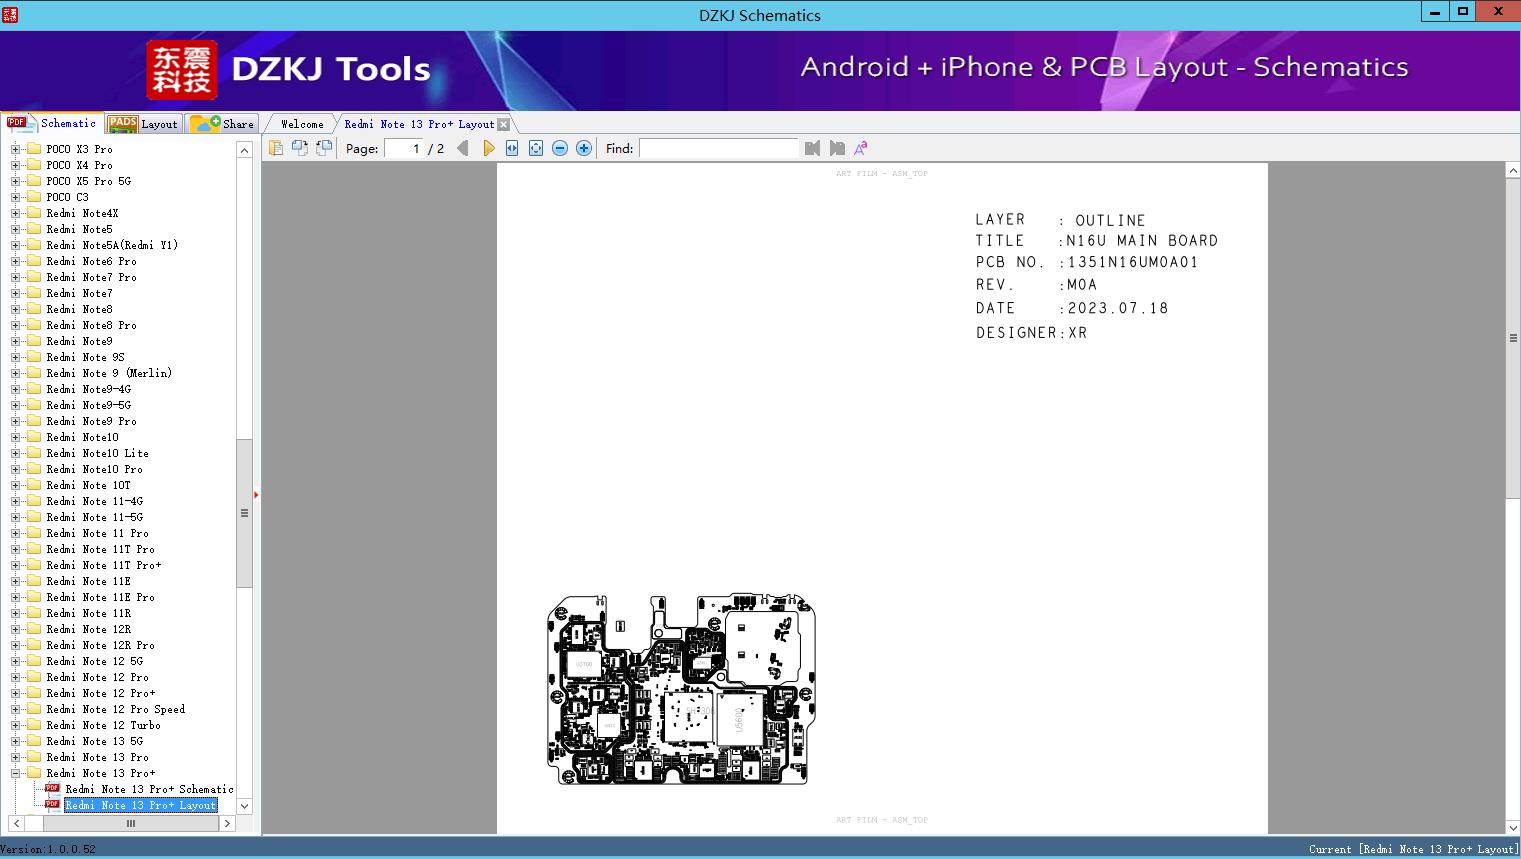The width and height of the screenshot is (1521, 859).
Task: Click tree horizontal scrollbar left arrow
Action: 15,823
